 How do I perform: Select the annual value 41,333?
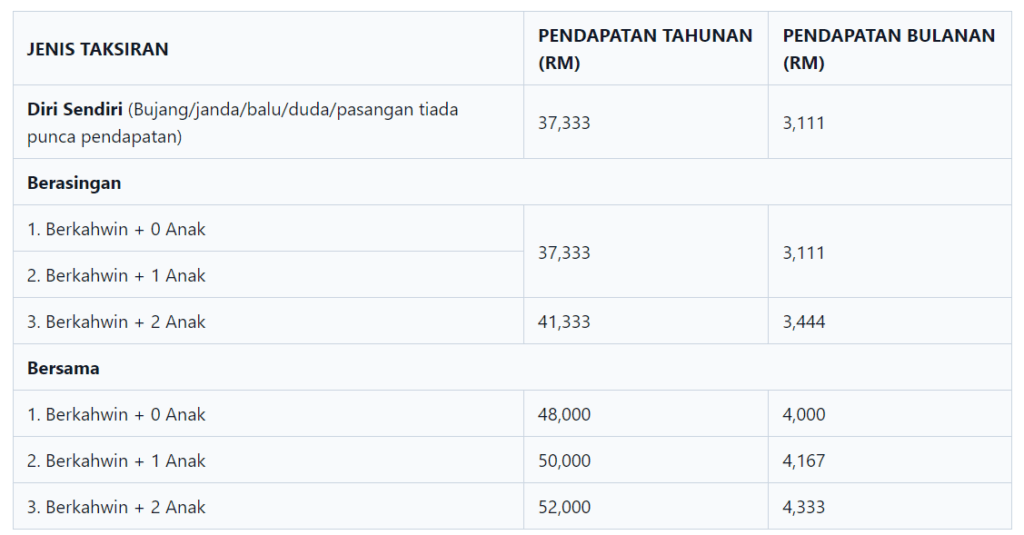564,322
